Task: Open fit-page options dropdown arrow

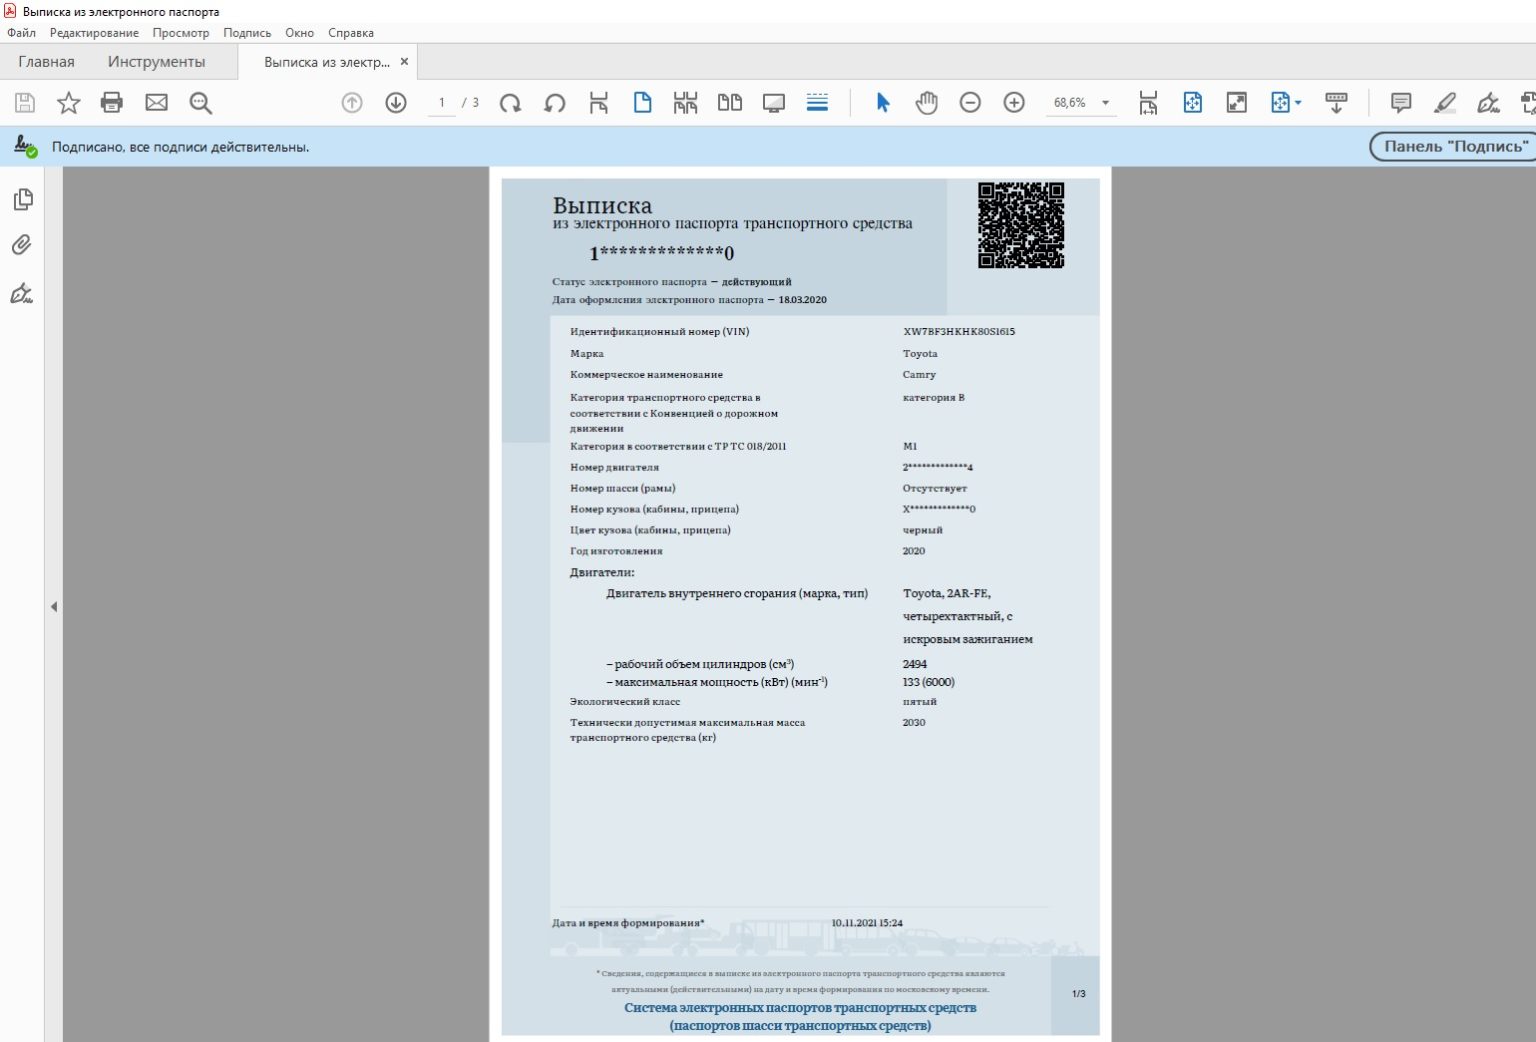Action: [x=1298, y=102]
